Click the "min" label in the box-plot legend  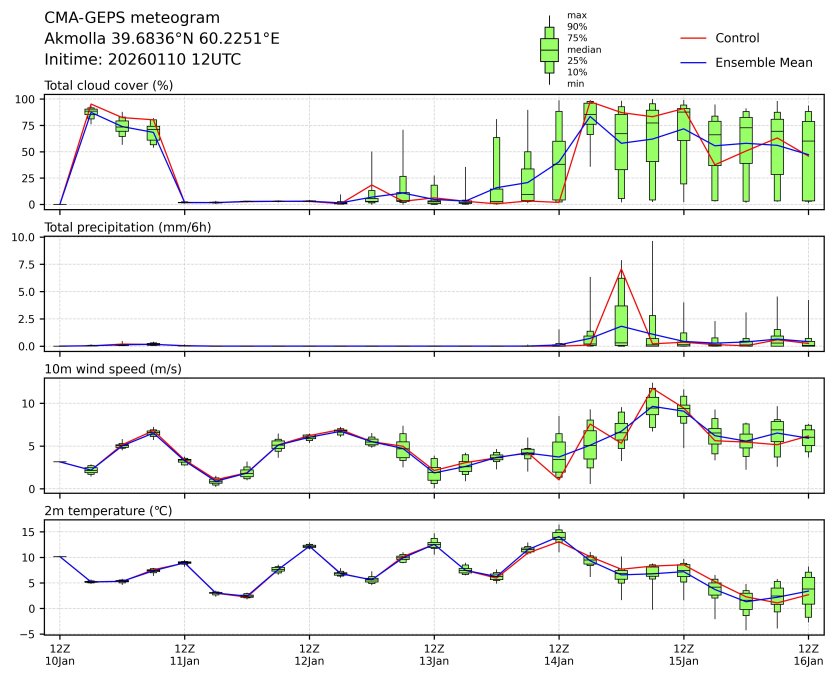coord(575,84)
